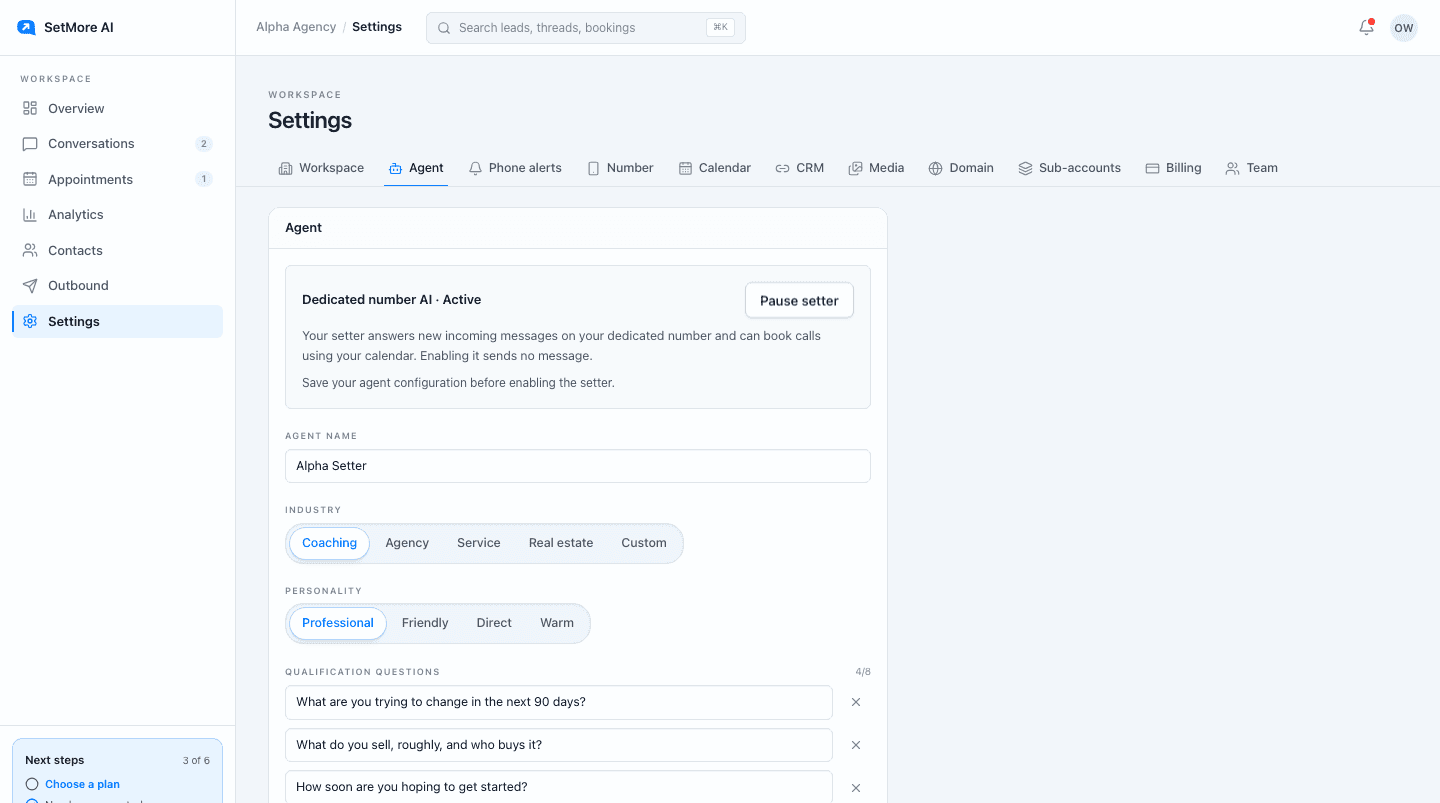Open the Billing tab
Image resolution: width=1440 pixels, height=803 pixels.
tap(1173, 168)
